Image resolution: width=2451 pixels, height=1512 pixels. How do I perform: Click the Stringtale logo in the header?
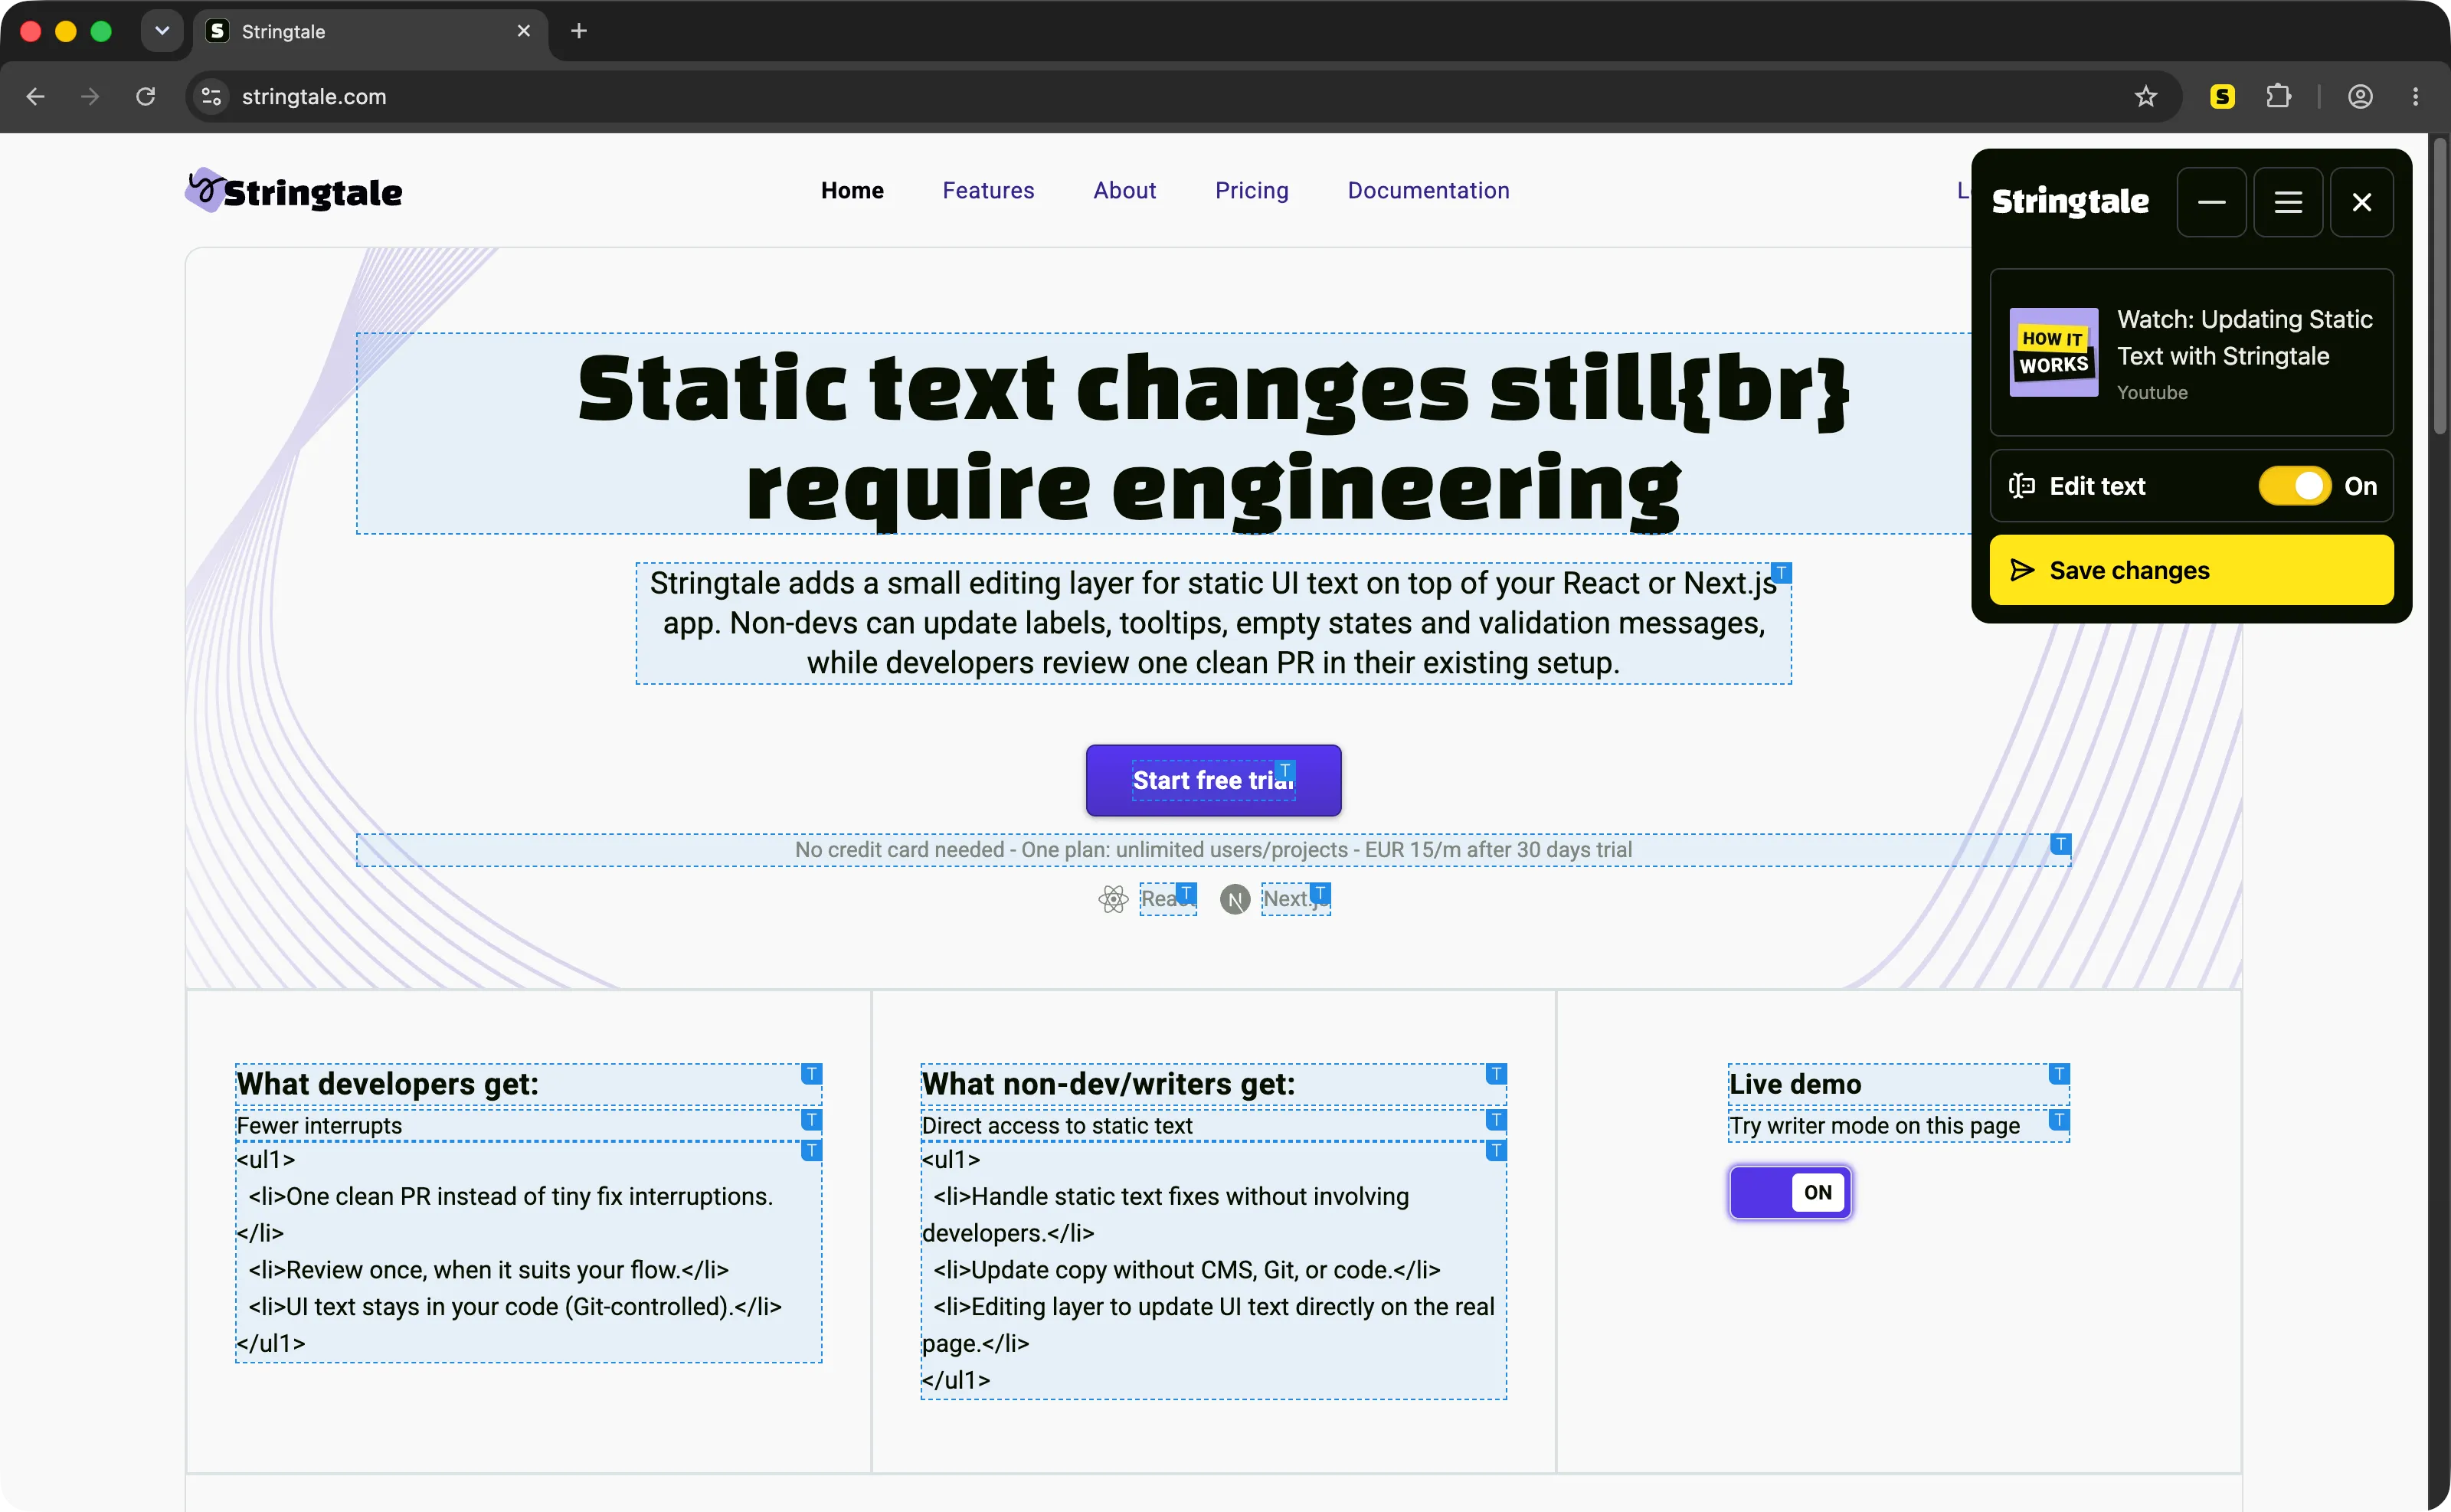click(294, 190)
